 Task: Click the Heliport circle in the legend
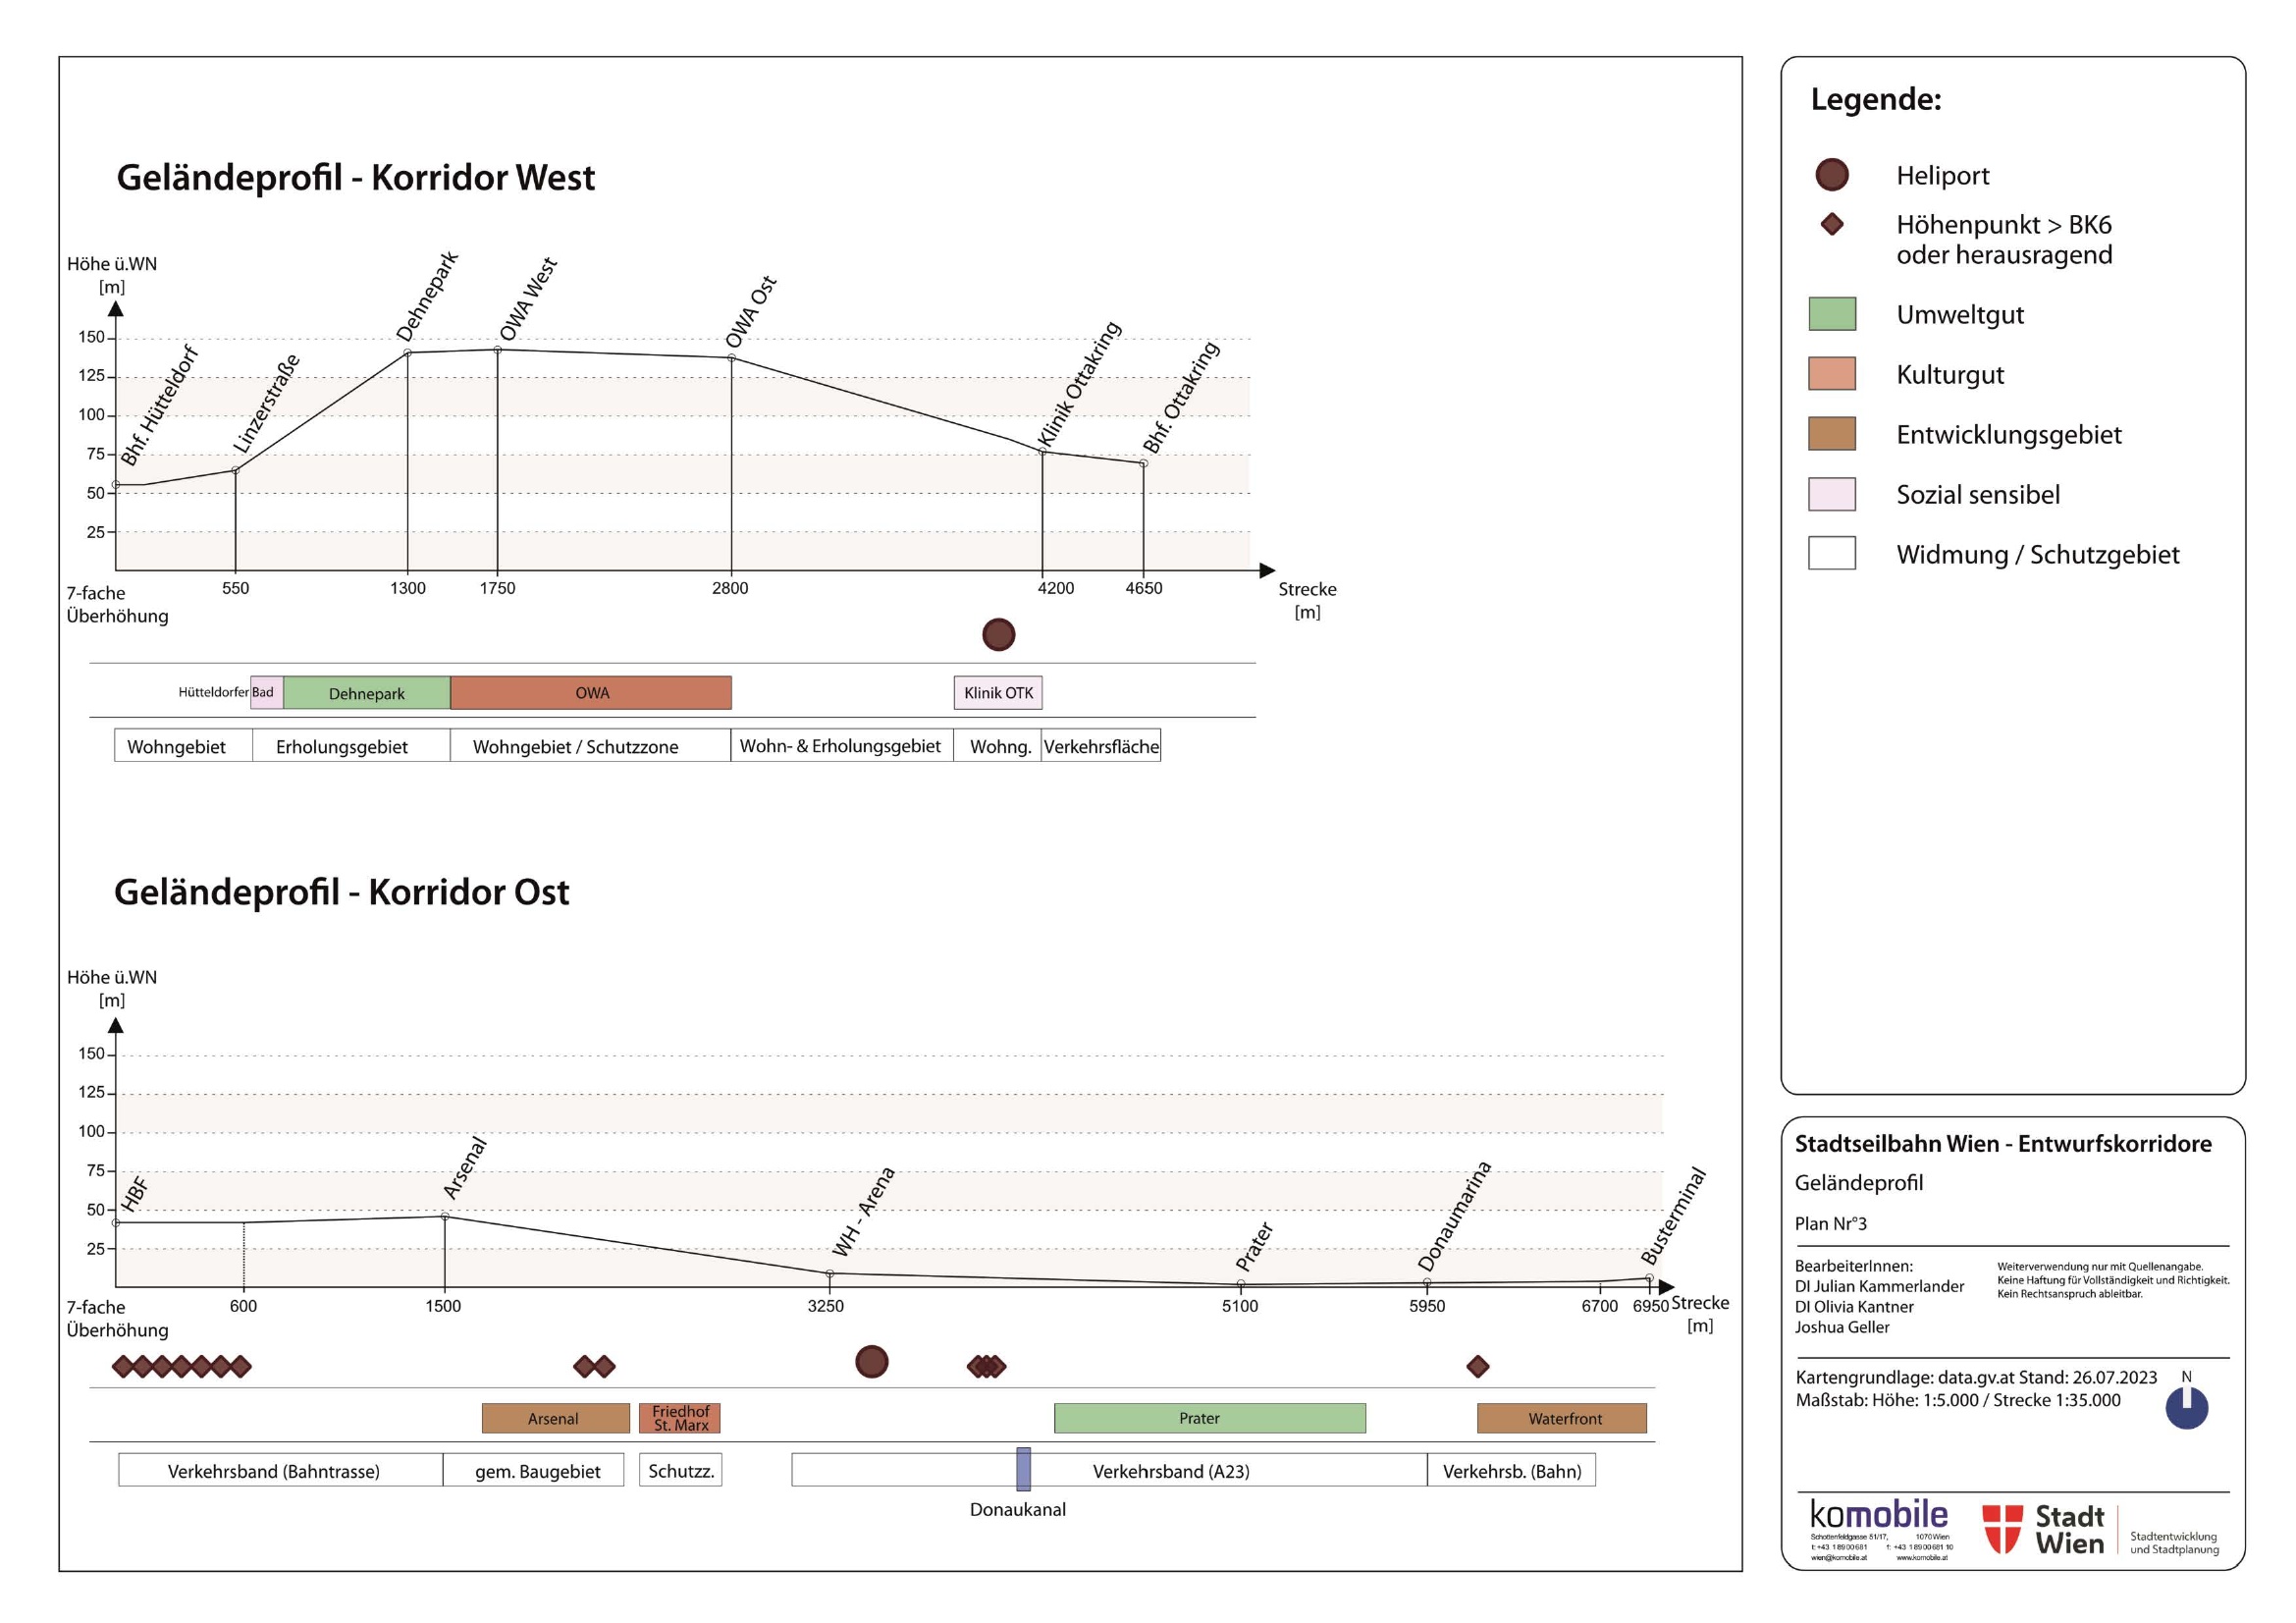pos(1831,175)
